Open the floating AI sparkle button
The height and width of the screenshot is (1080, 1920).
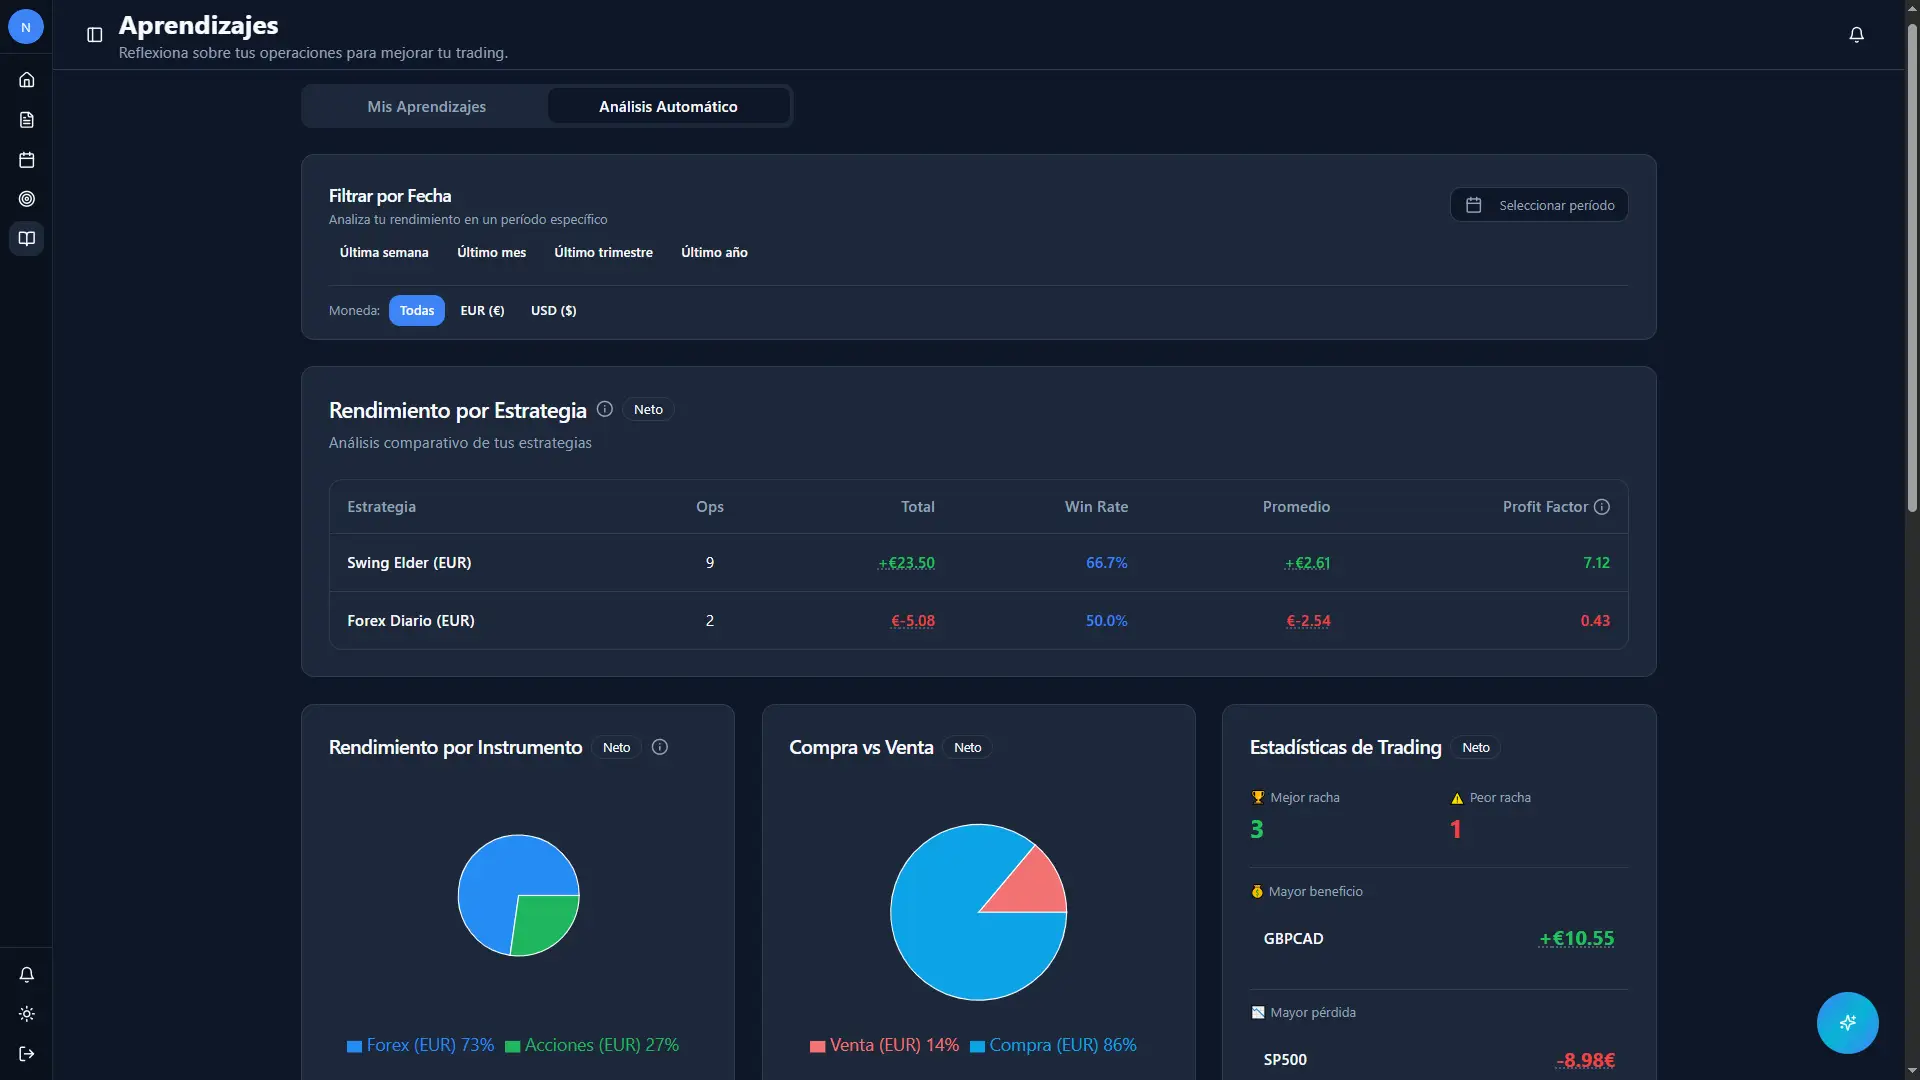point(1847,1023)
